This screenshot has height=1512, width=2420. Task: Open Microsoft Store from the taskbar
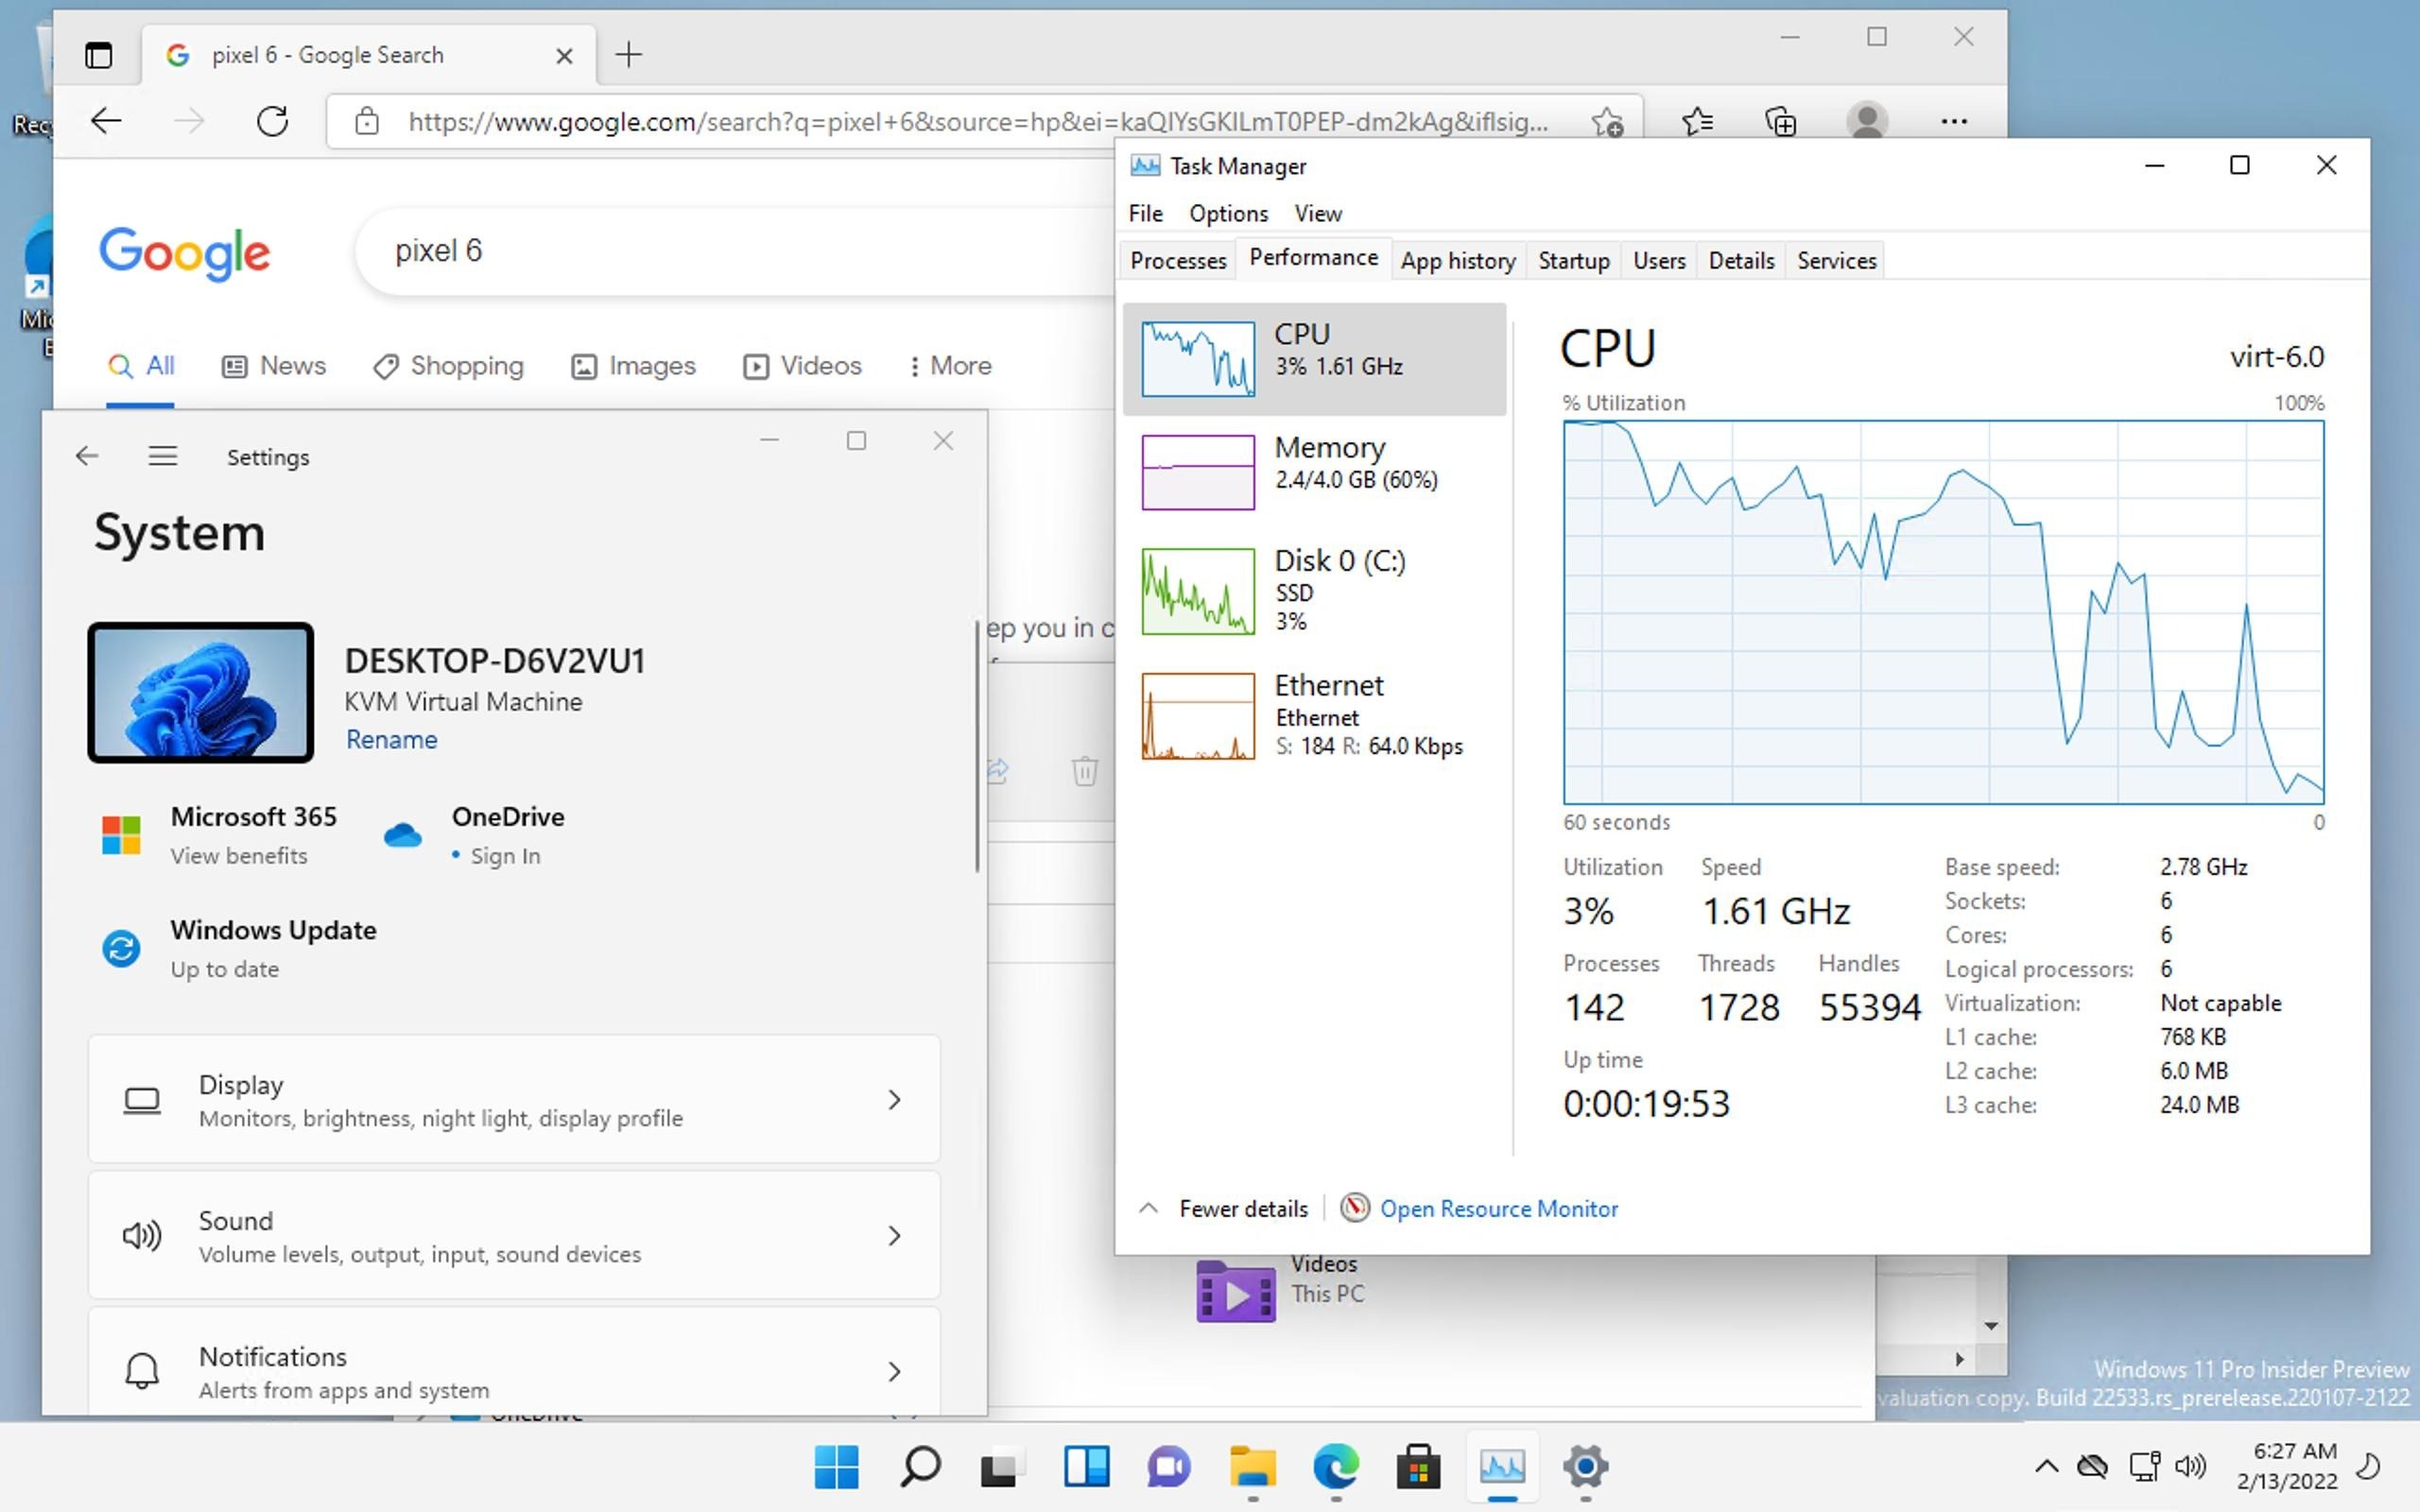1419,1468
